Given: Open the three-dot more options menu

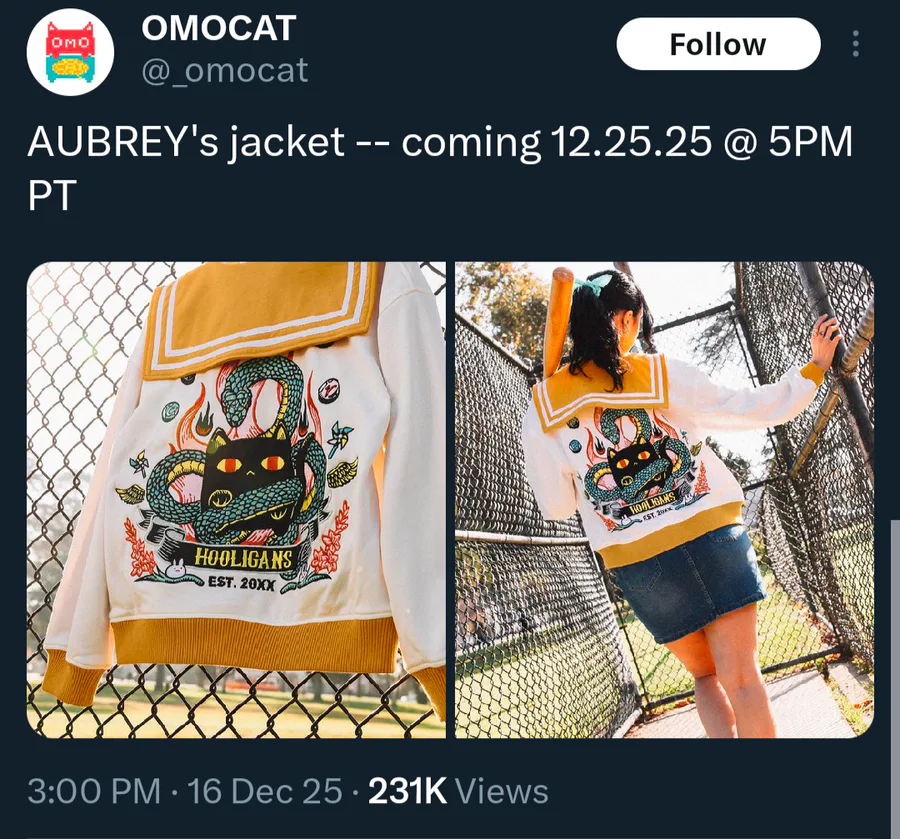Looking at the screenshot, I should point(855,44).
